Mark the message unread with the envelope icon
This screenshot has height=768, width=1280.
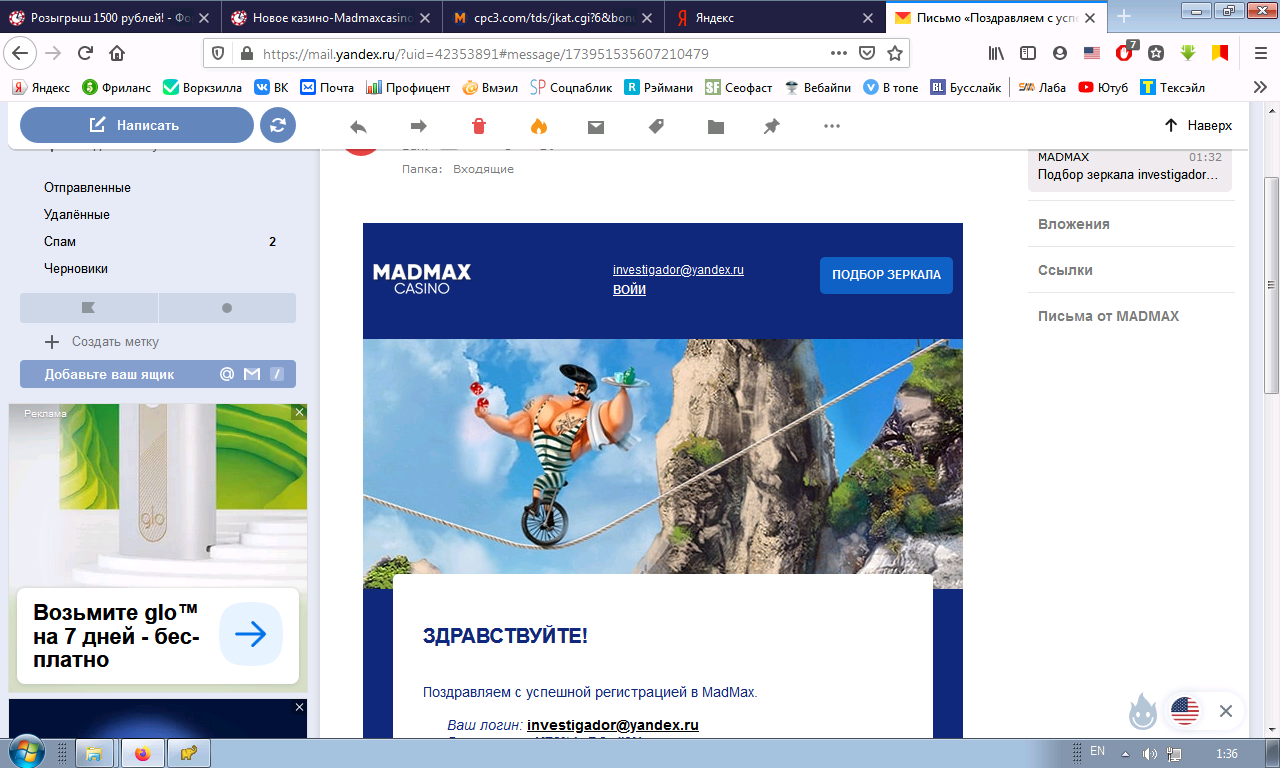[596, 126]
